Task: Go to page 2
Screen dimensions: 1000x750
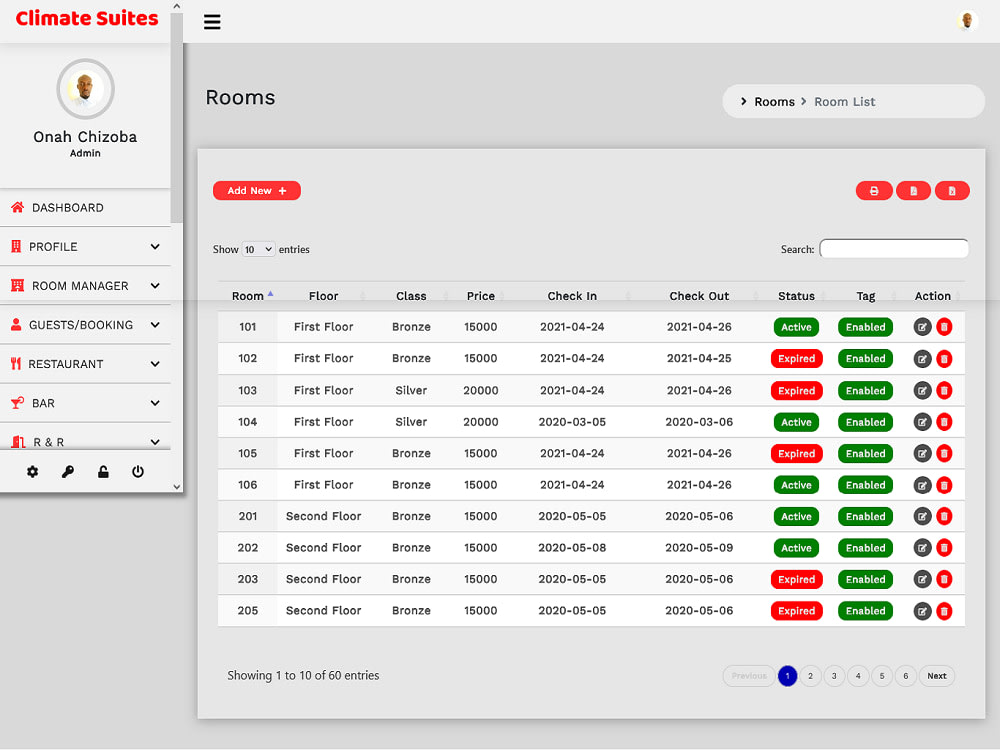Action: click(811, 676)
